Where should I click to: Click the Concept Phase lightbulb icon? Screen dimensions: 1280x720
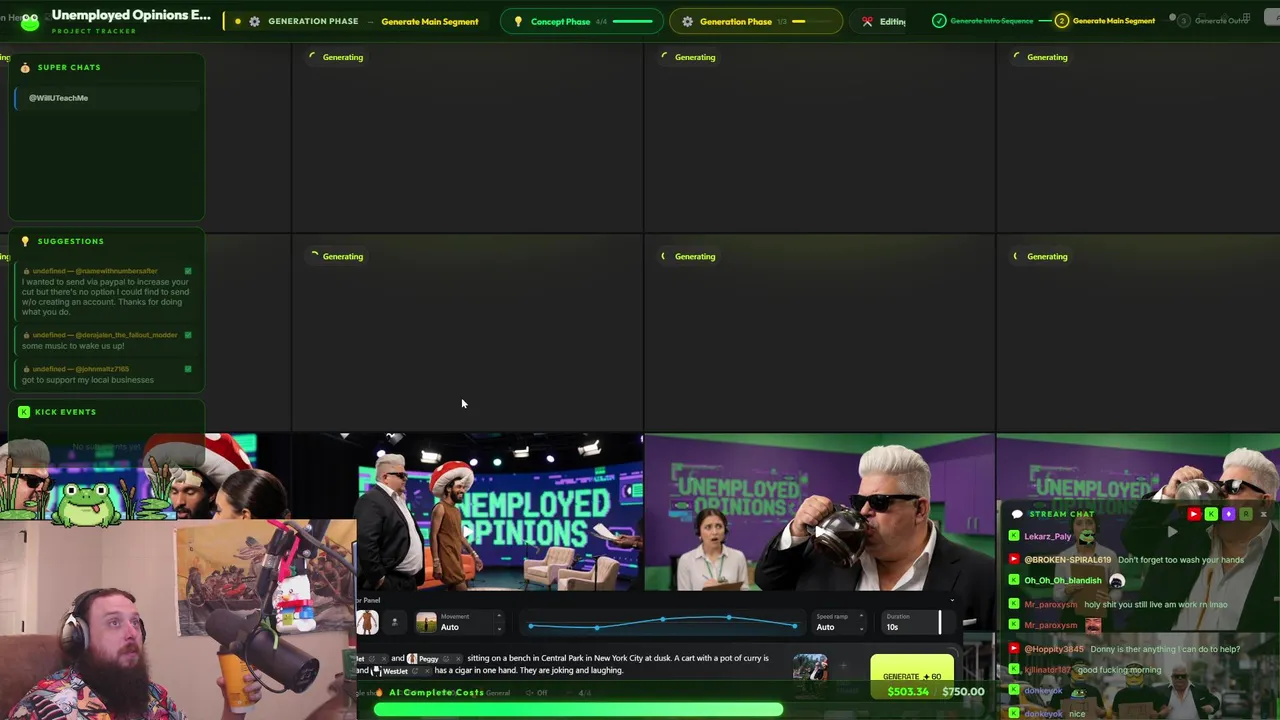[518, 22]
